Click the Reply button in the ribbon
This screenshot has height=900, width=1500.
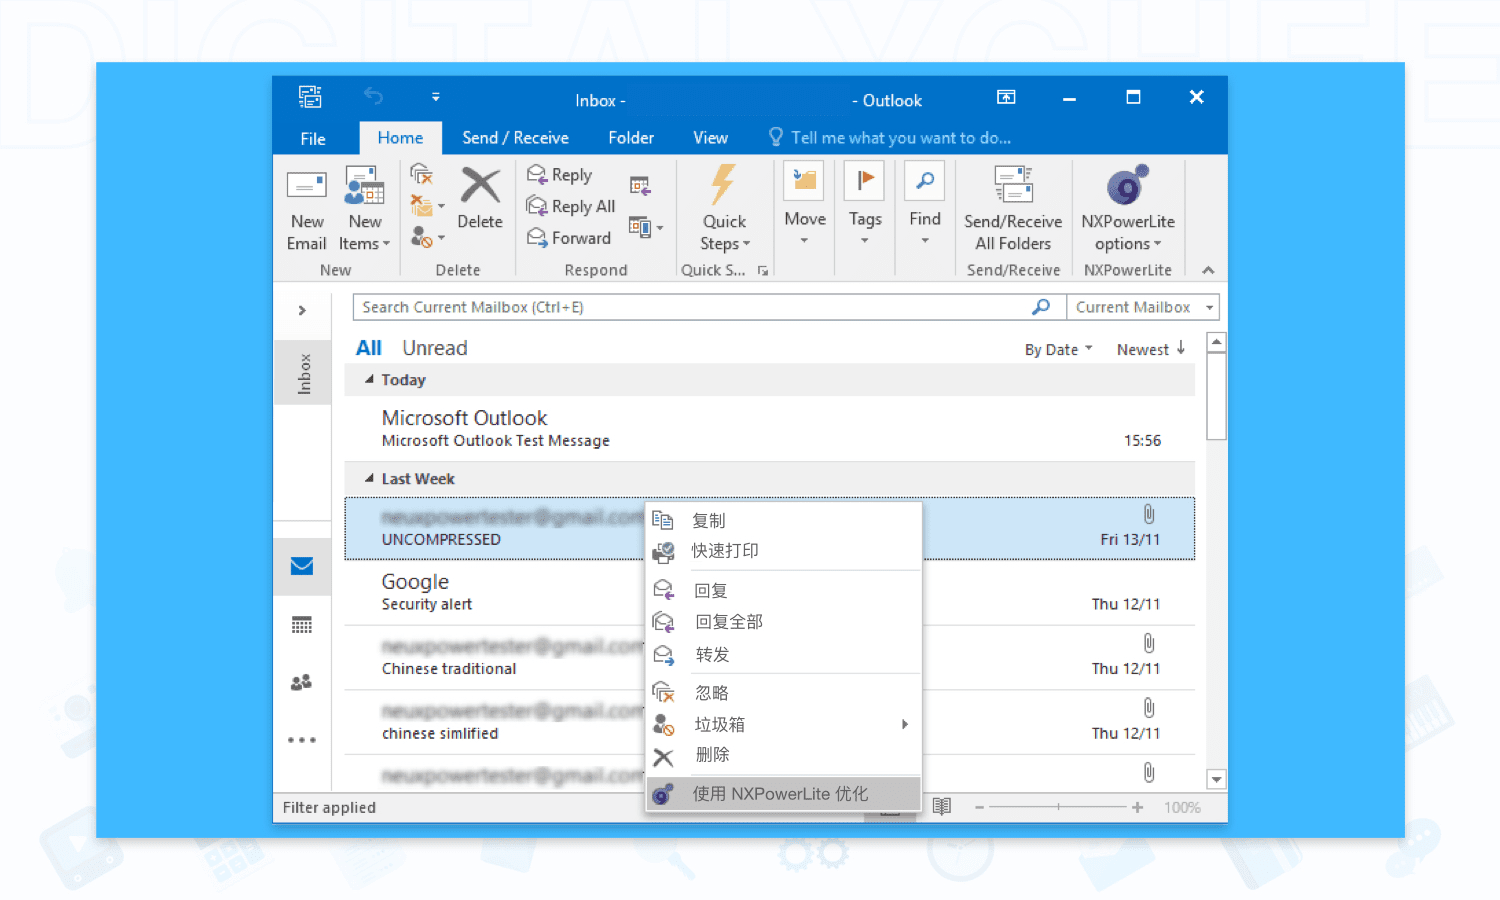pyautogui.click(x=560, y=175)
